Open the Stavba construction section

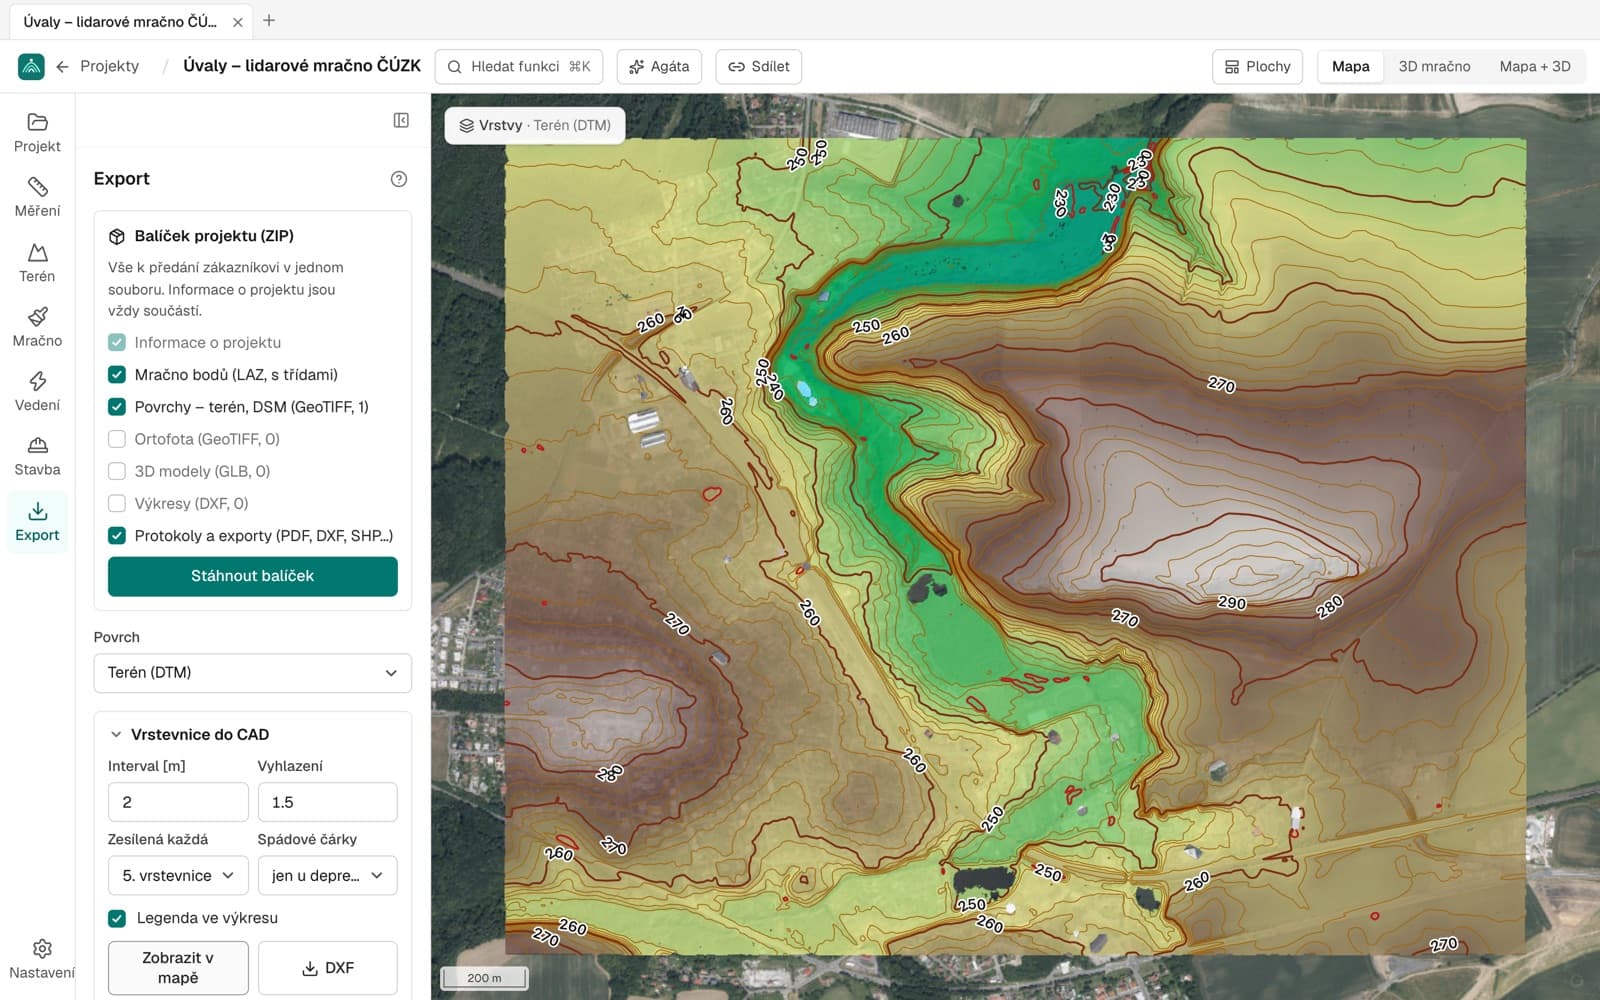click(37, 456)
